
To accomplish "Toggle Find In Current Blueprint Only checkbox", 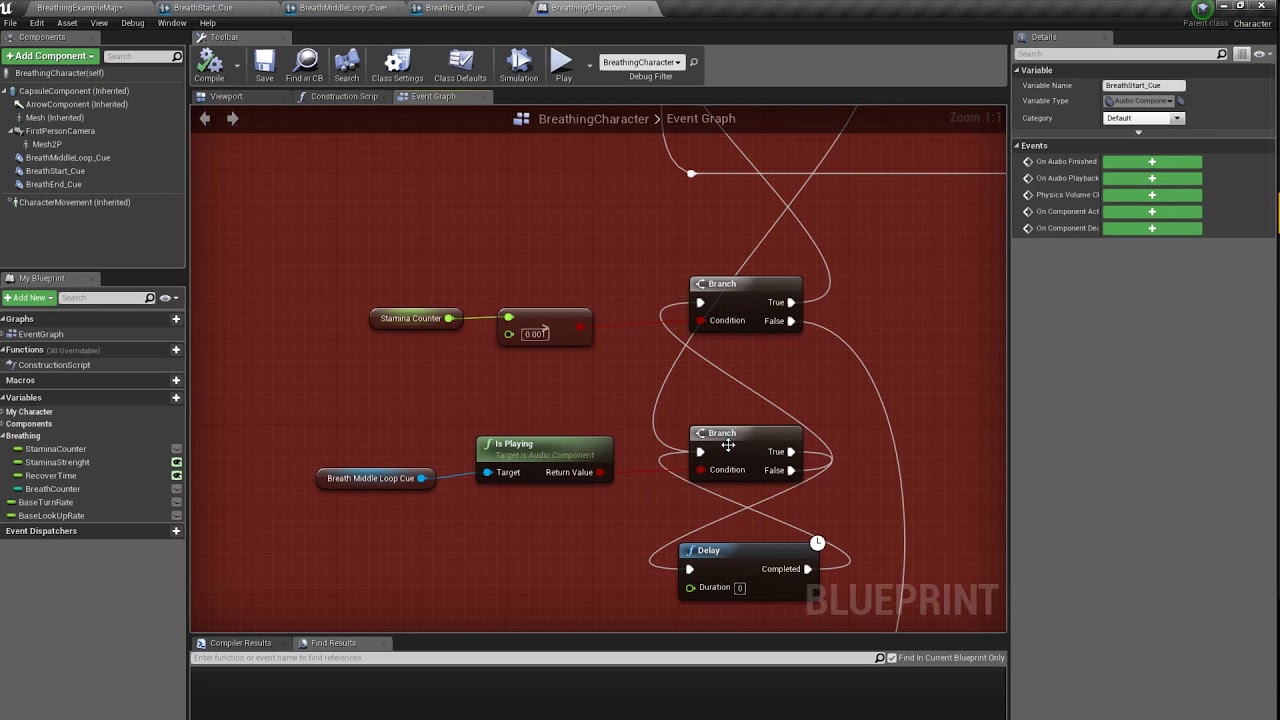I will click(x=892, y=658).
